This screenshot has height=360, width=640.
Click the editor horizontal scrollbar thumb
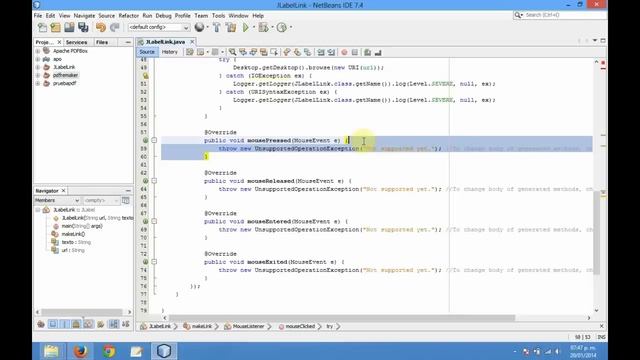click(x=342, y=318)
